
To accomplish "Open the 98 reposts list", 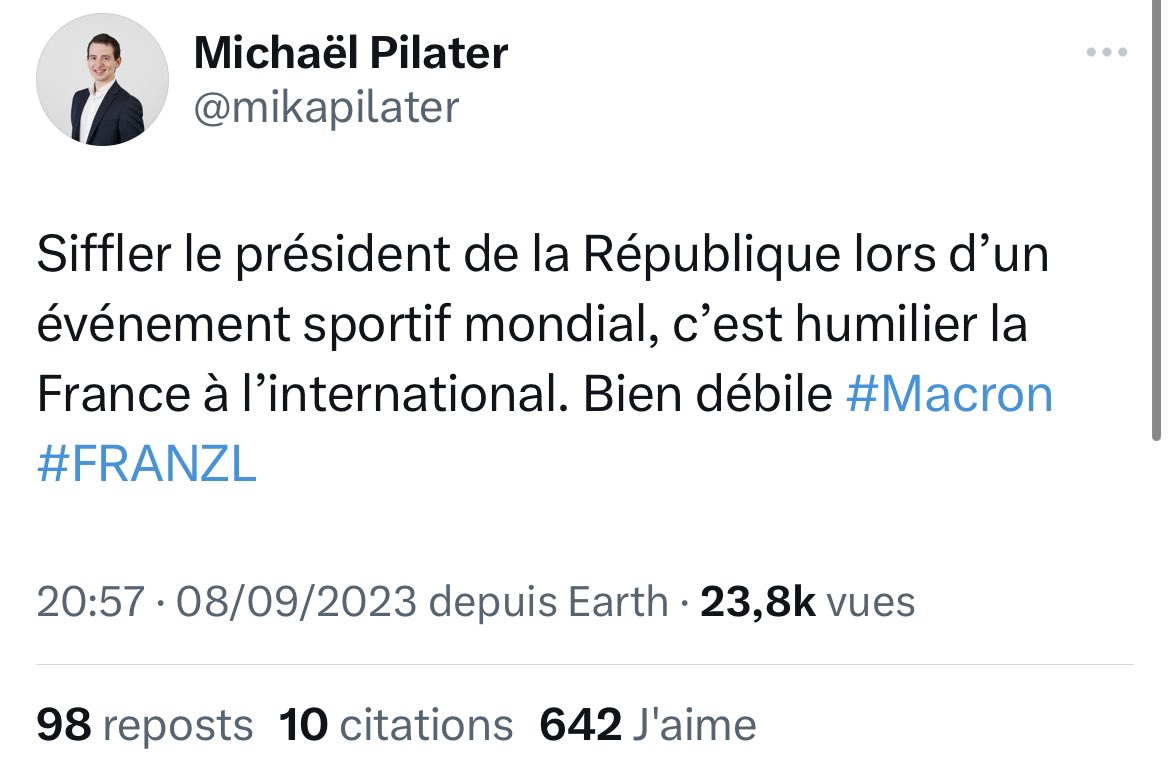I will point(145,724).
